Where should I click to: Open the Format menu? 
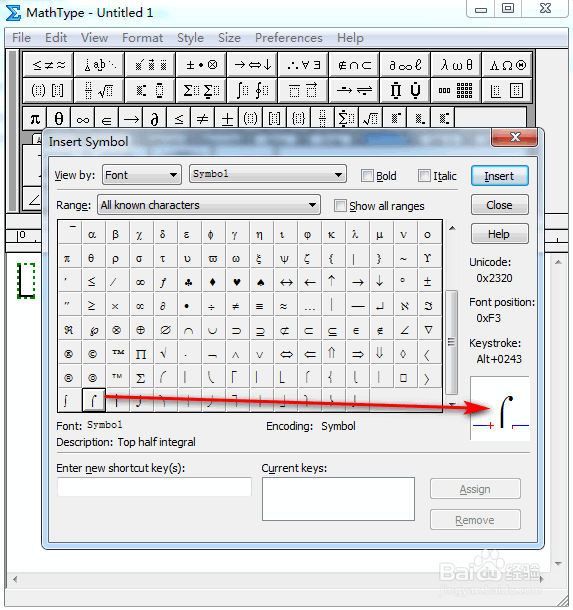142,38
